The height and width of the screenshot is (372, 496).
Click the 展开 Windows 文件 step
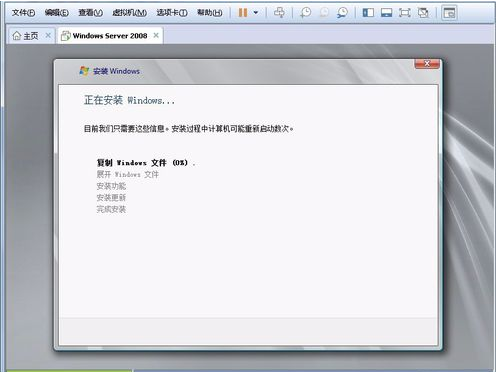[128, 174]
